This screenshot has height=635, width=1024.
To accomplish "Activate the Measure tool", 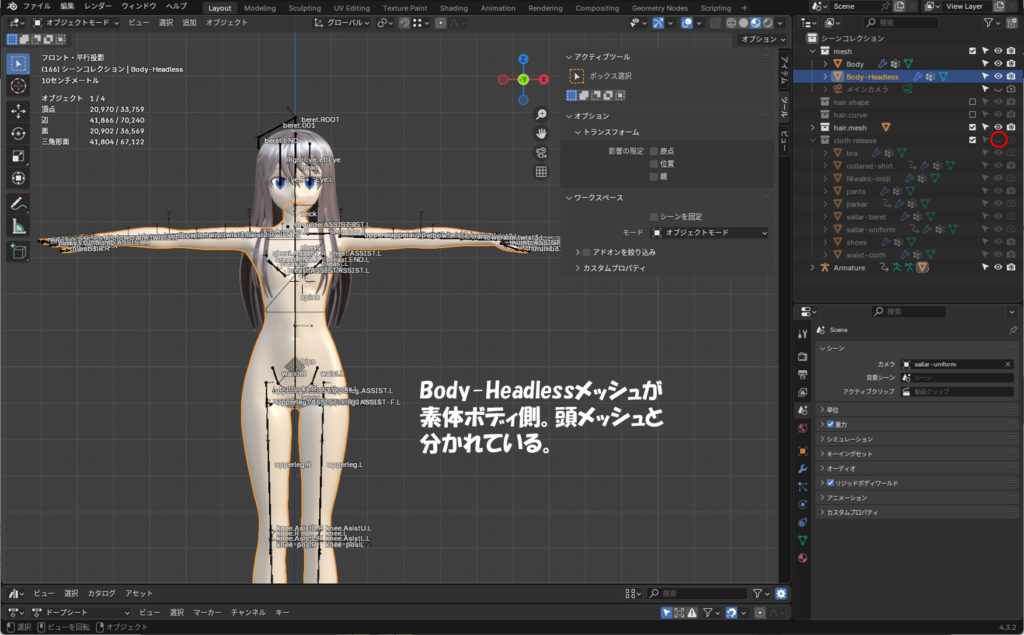I will coord(18,226).
